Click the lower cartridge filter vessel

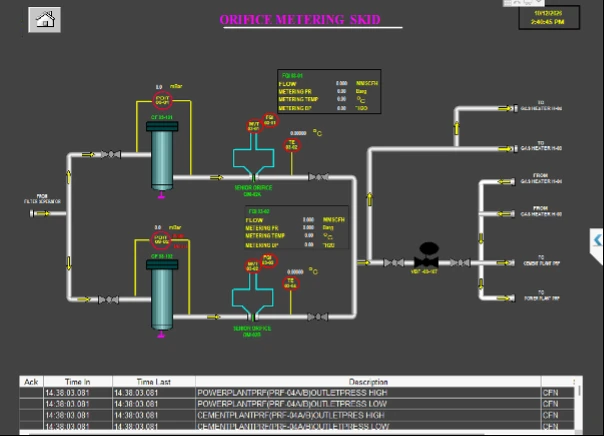162,295
